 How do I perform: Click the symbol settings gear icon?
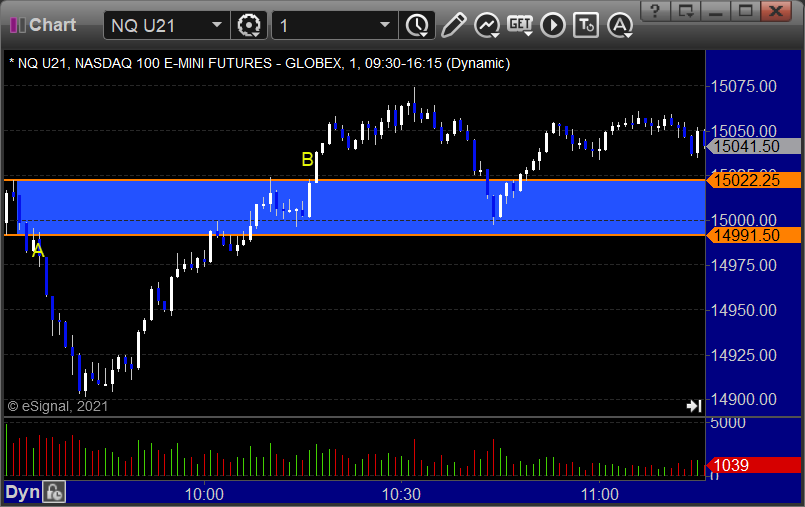(249, 25)
